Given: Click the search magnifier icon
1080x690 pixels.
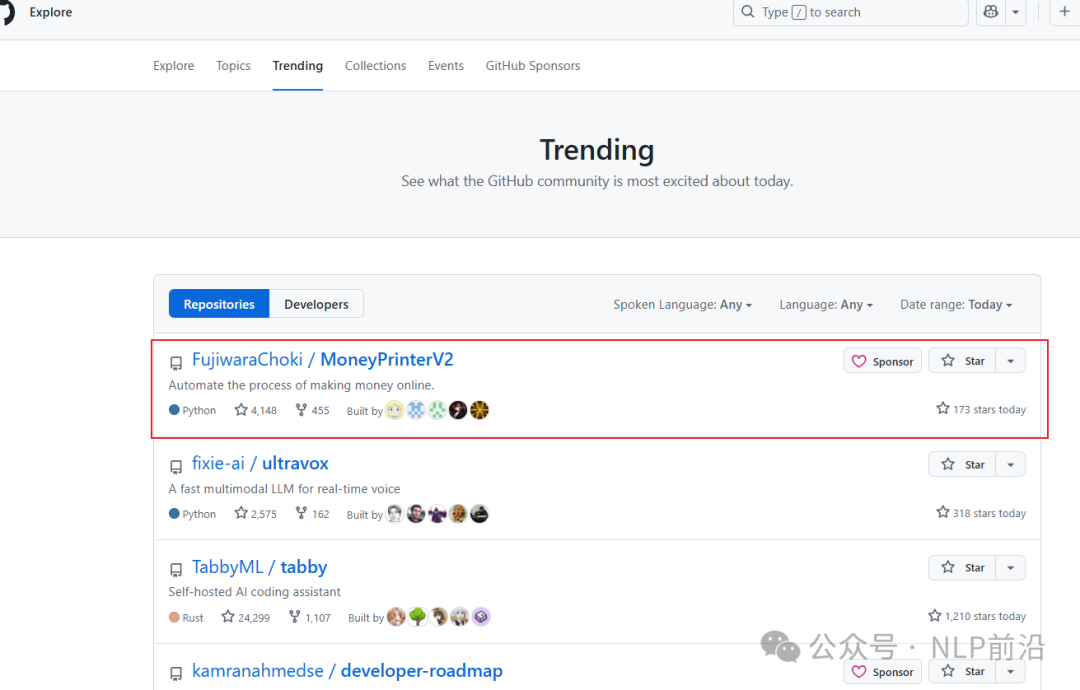Looking at the screenshot, I should 747,12.
